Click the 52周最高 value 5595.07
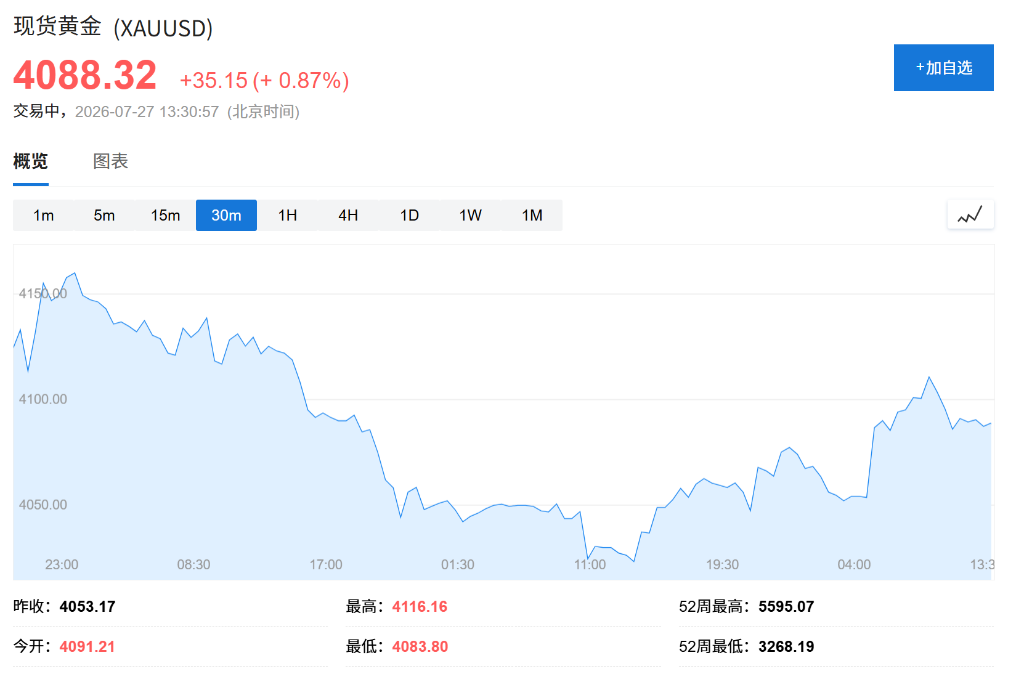This screenshot has width=1024, height=677. click(x=786, y=606)
